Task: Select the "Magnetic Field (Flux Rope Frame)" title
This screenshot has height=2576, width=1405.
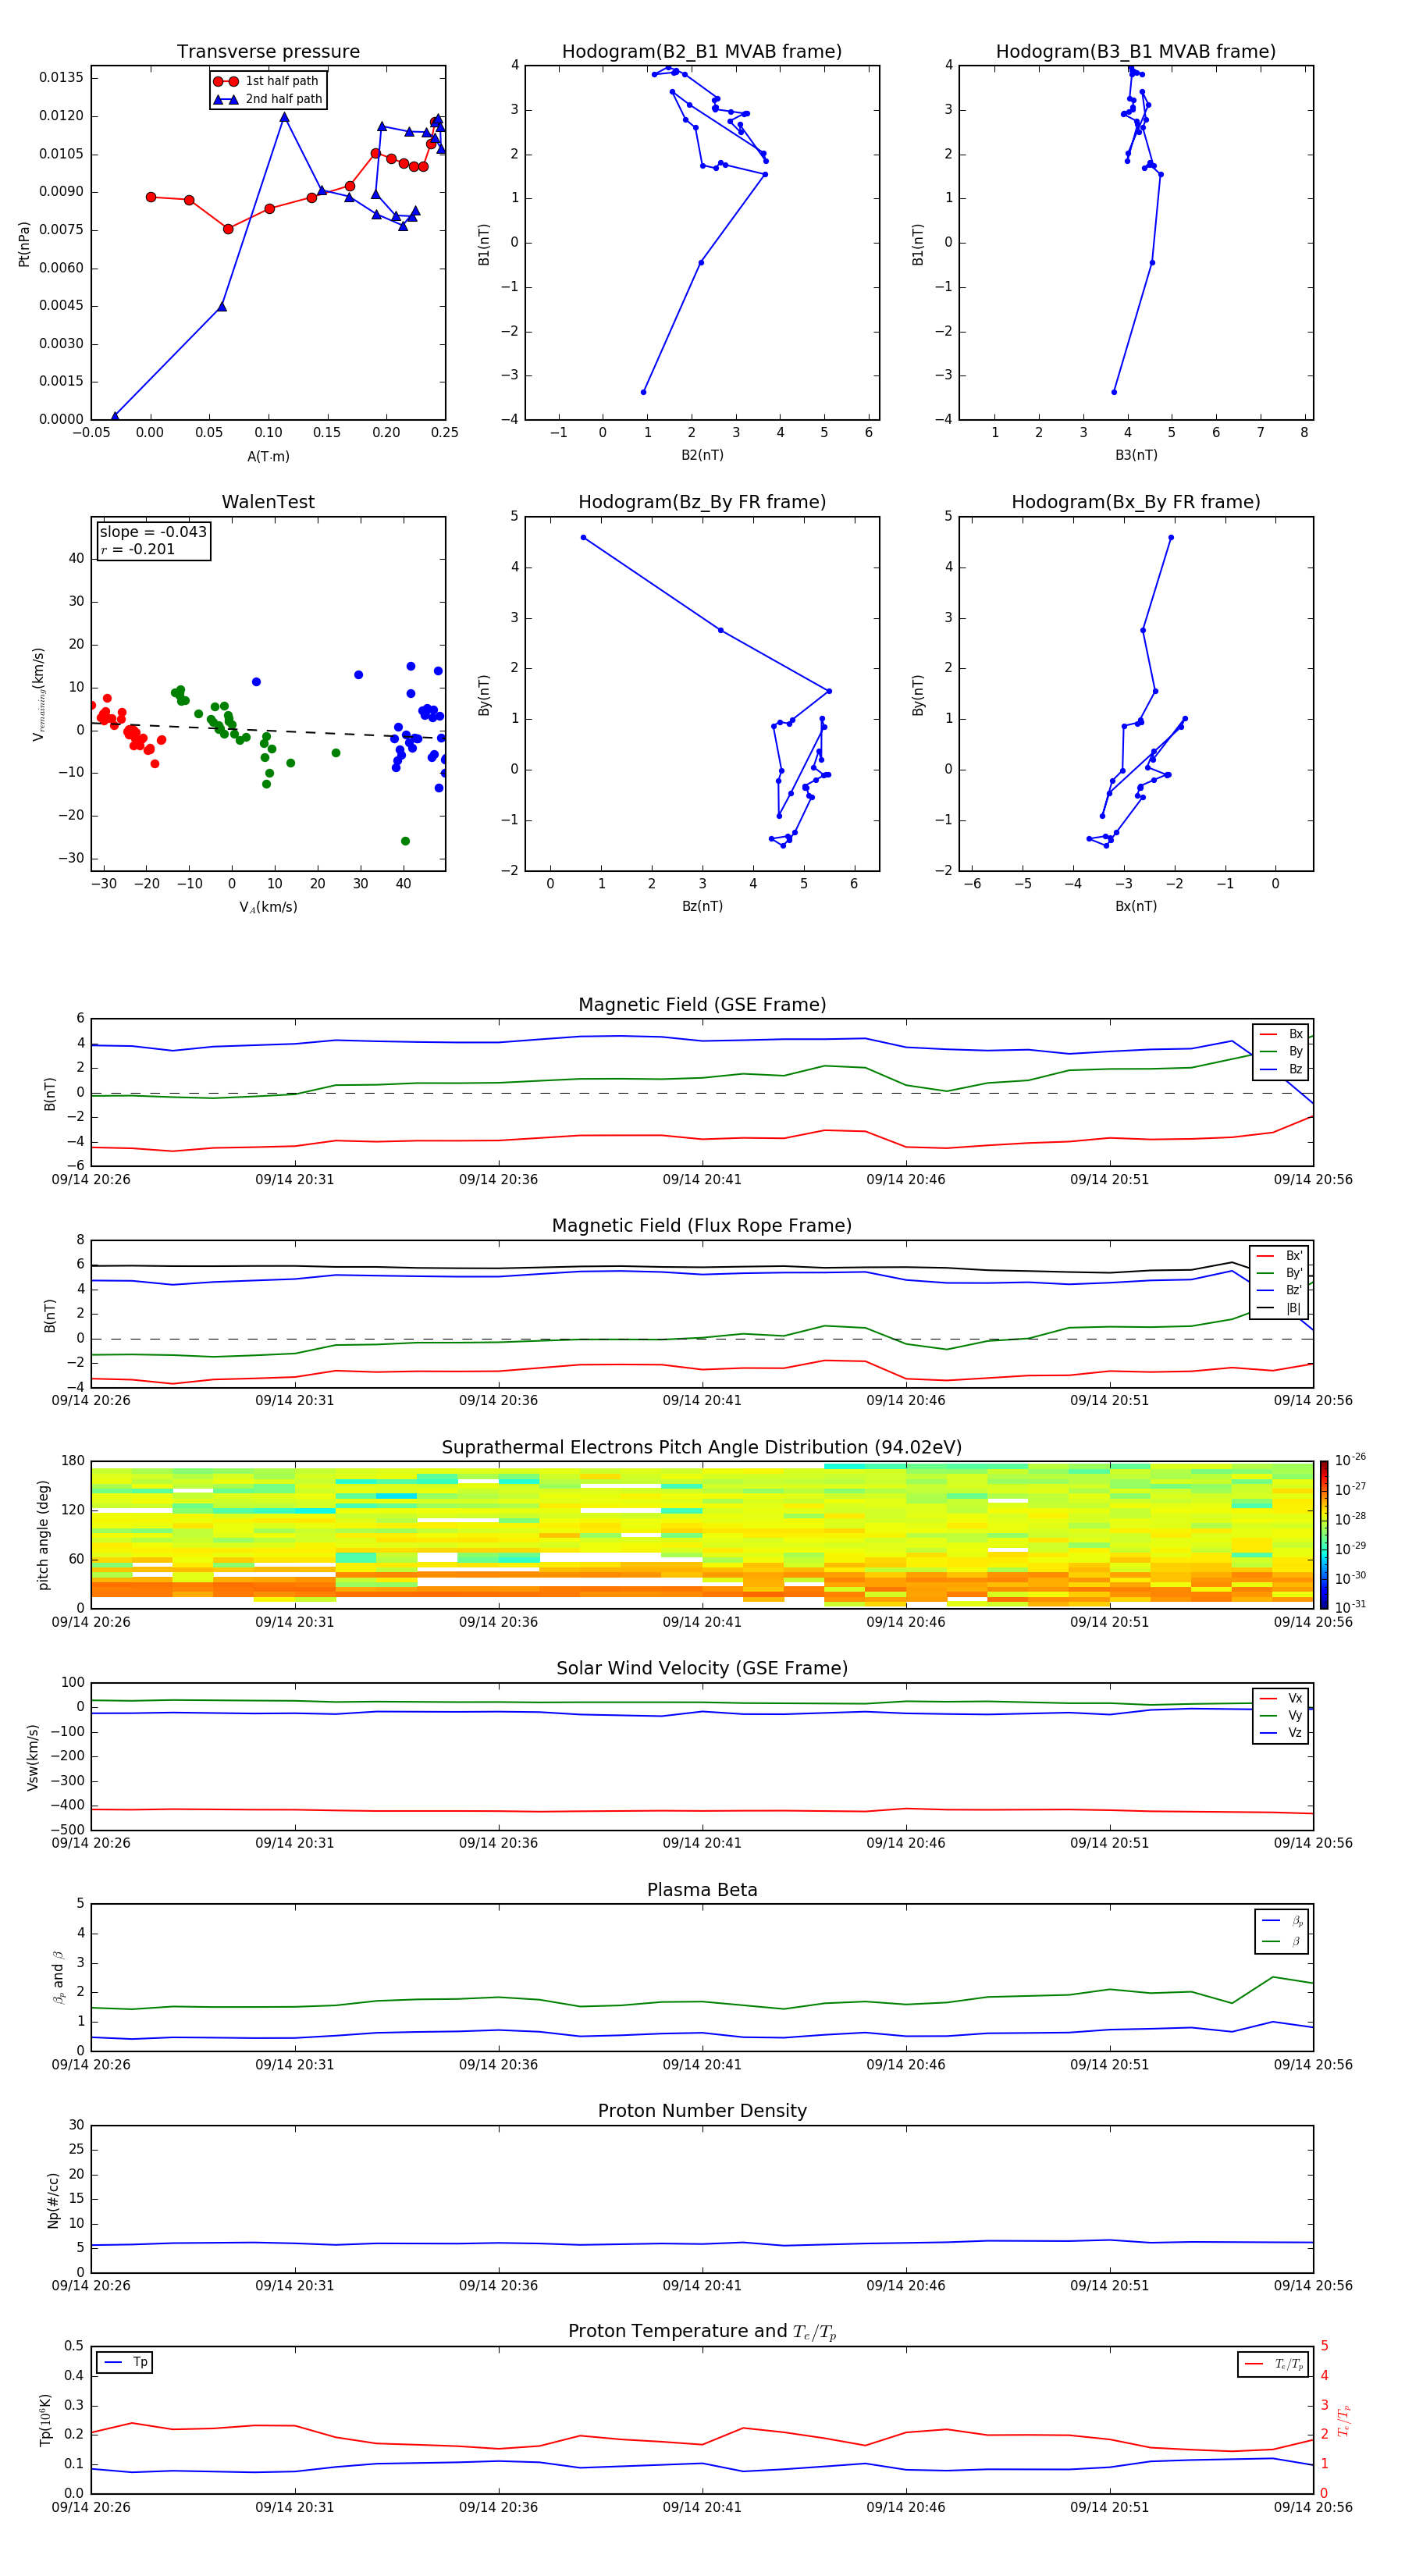Action: pos(702,1226)
